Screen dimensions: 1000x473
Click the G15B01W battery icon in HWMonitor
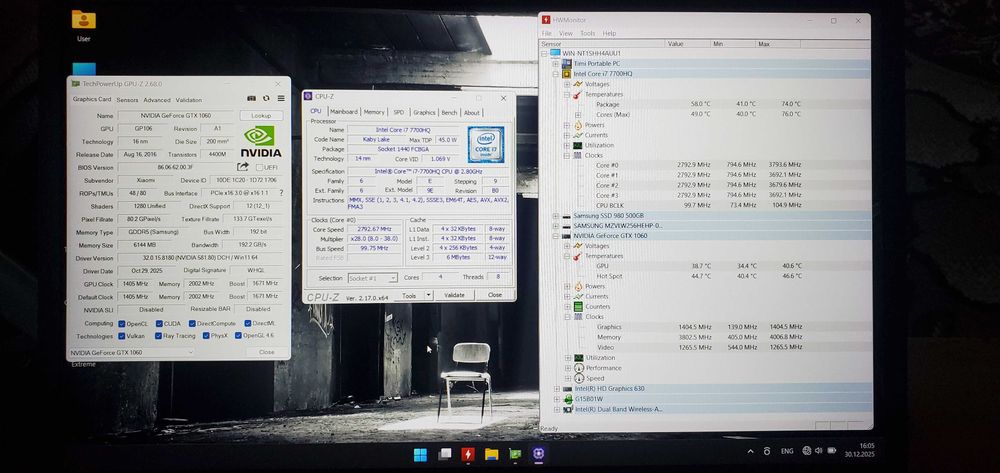(x=567, y=399)
